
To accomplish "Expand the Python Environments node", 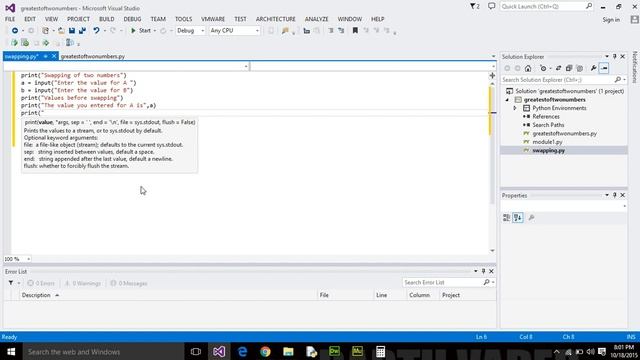I will click(515, 108).
